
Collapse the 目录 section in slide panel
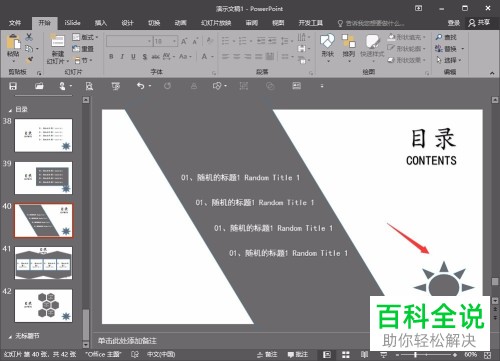pyautogui.click(x=10, y=110)
